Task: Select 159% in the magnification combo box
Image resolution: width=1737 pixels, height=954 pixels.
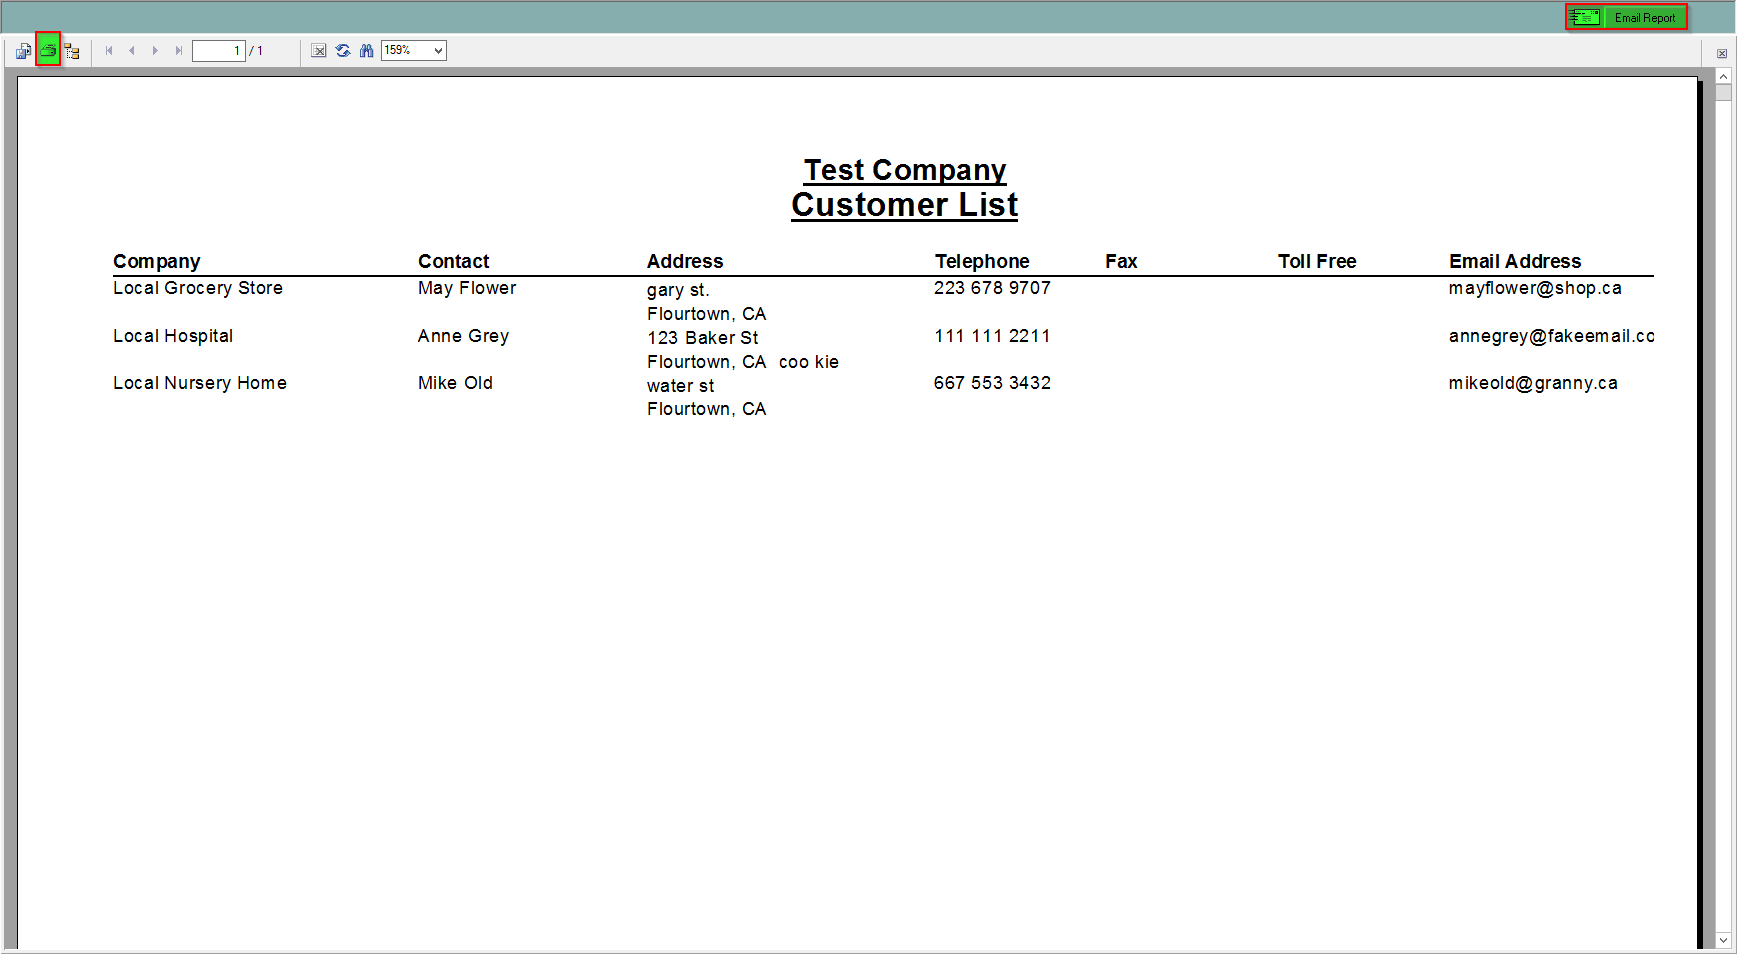Action: [x=405, y=50]
